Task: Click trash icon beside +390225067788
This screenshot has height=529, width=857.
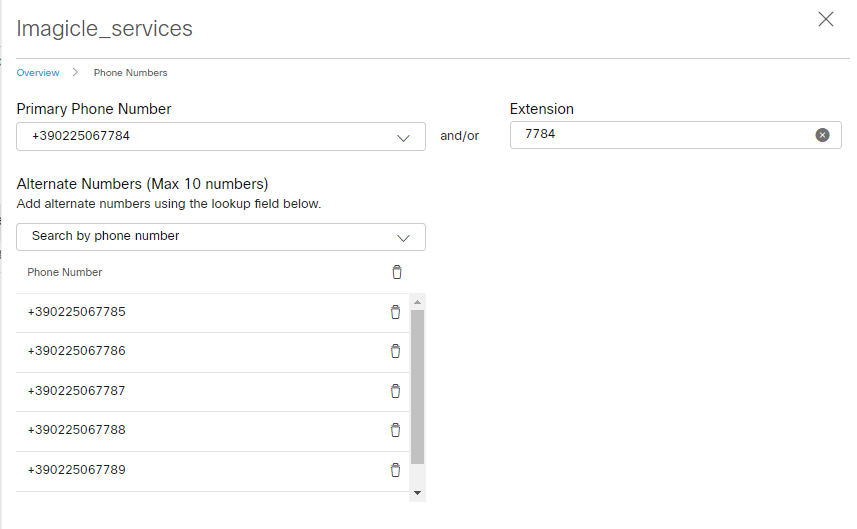Action: coord(395,430)
